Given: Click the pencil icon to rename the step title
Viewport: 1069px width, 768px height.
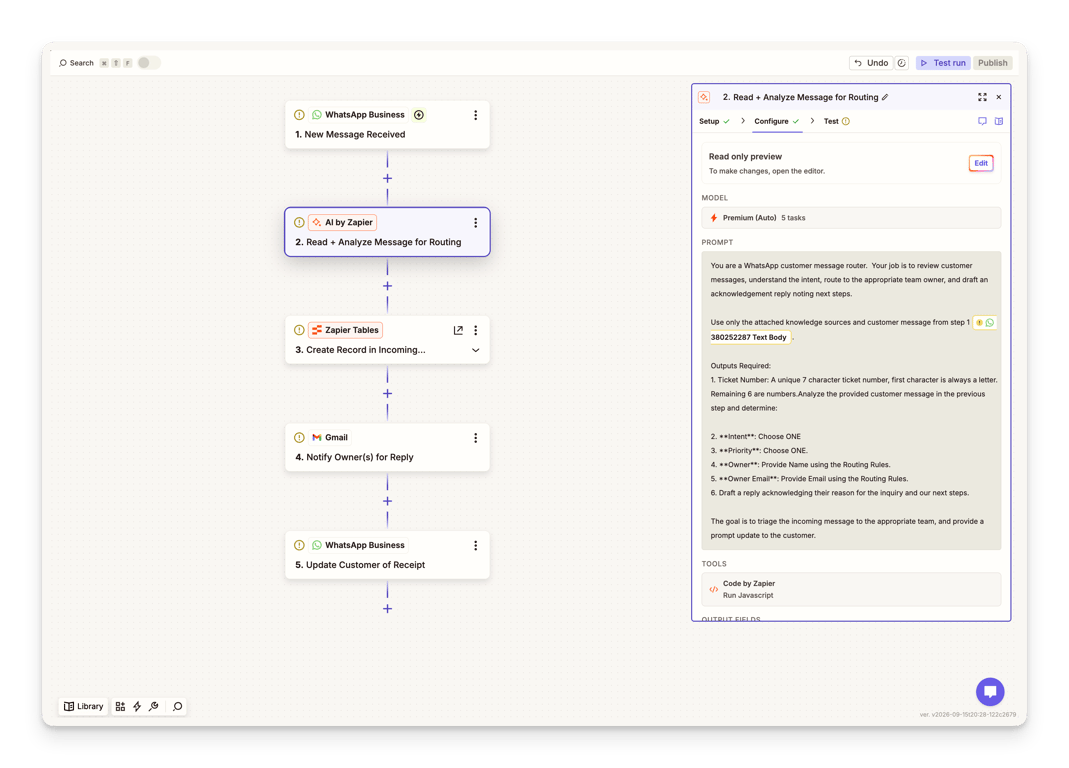Looking at the screenshot, I should pyautogui.click(x=885, y=98).
